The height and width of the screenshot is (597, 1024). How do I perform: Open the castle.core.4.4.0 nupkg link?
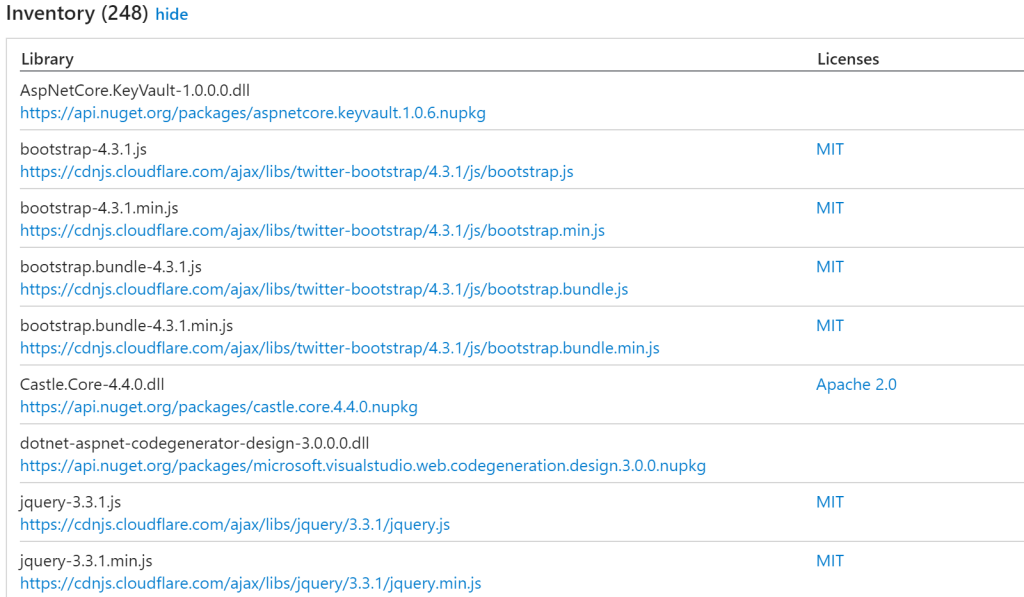219,407
